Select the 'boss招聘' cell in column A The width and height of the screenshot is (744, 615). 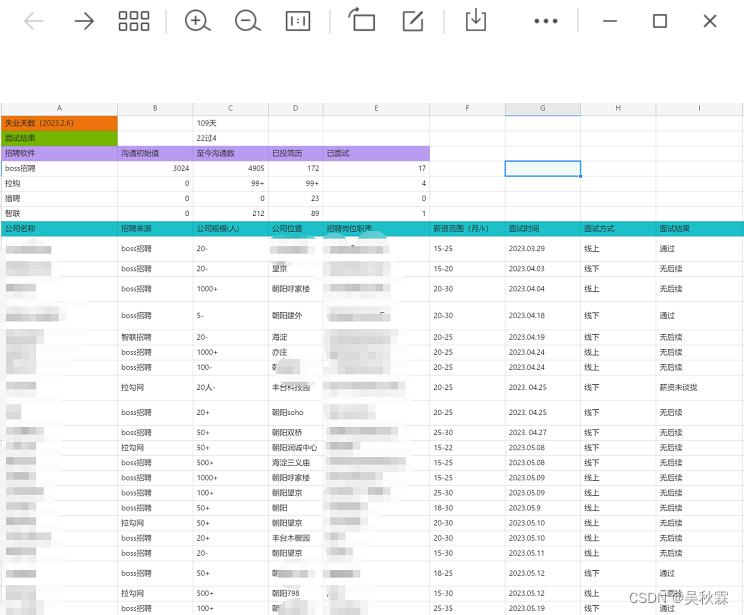point(59,168)
